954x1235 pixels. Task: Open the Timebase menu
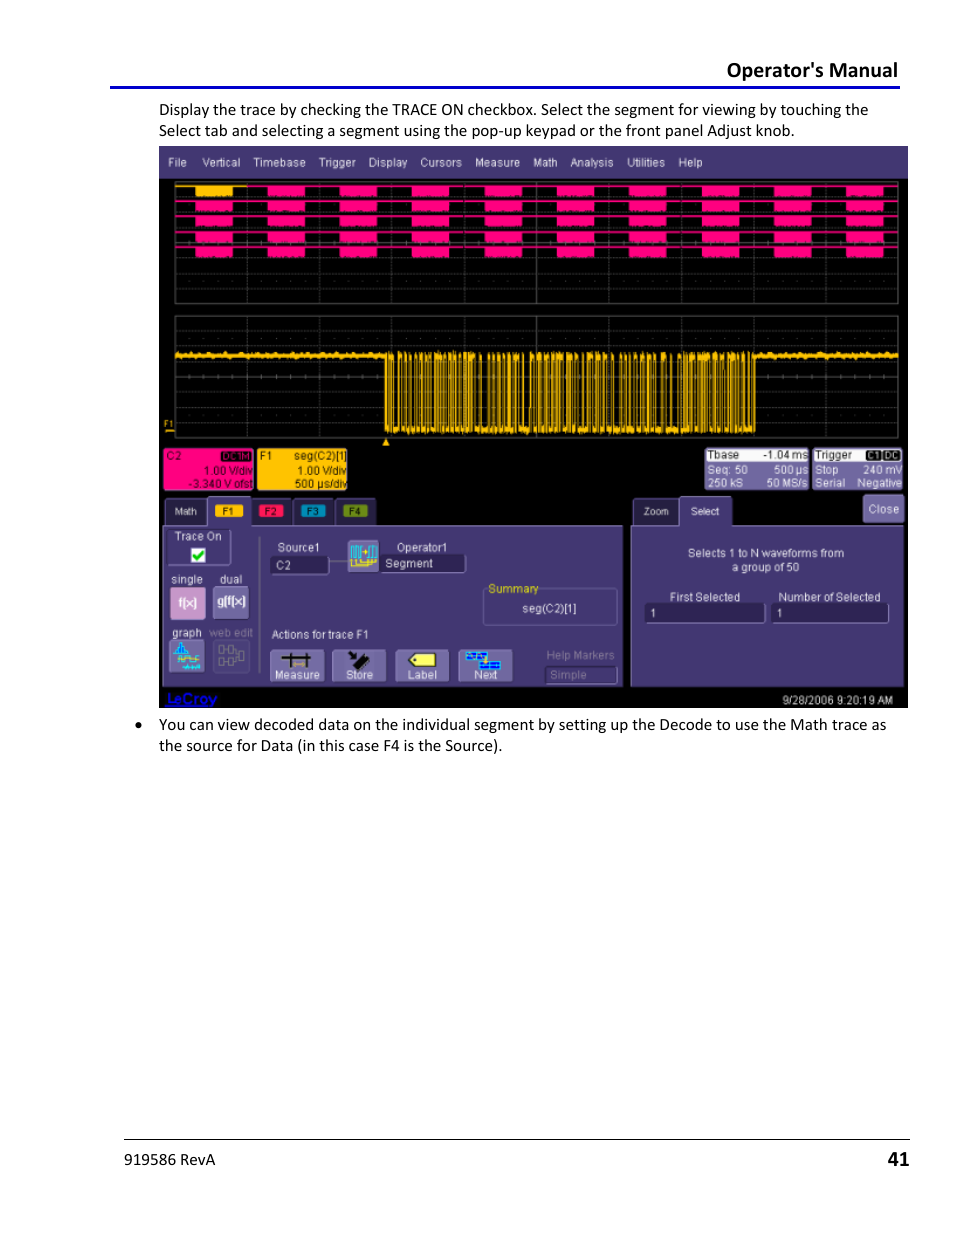click(x=279, y=163)
